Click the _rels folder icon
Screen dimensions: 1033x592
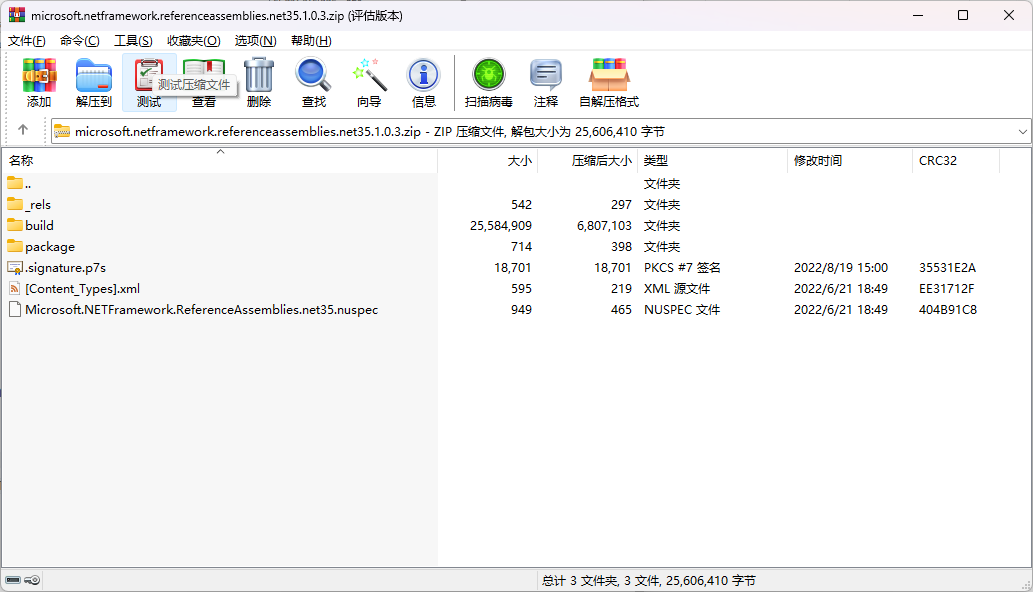15,204
